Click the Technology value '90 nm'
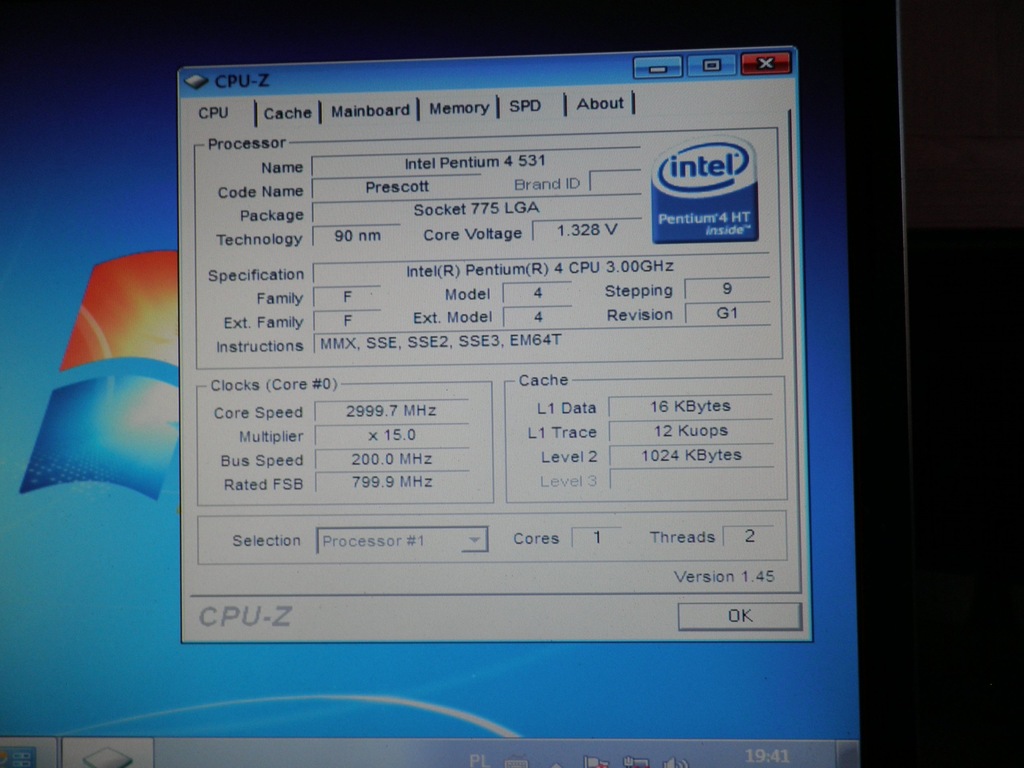The width and height of the screenshot is (1024, 768). (357, 236)
